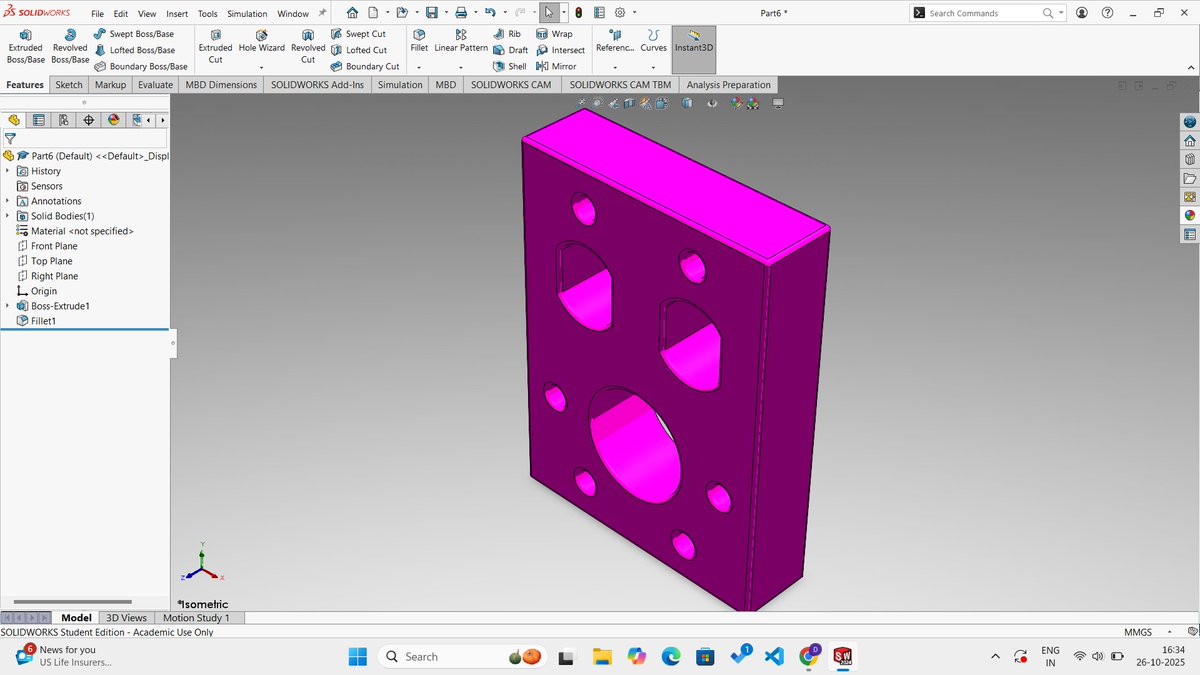Select the Mirror tool
1200x675 pixels.
pyautogui.click(x=556, y=66)
